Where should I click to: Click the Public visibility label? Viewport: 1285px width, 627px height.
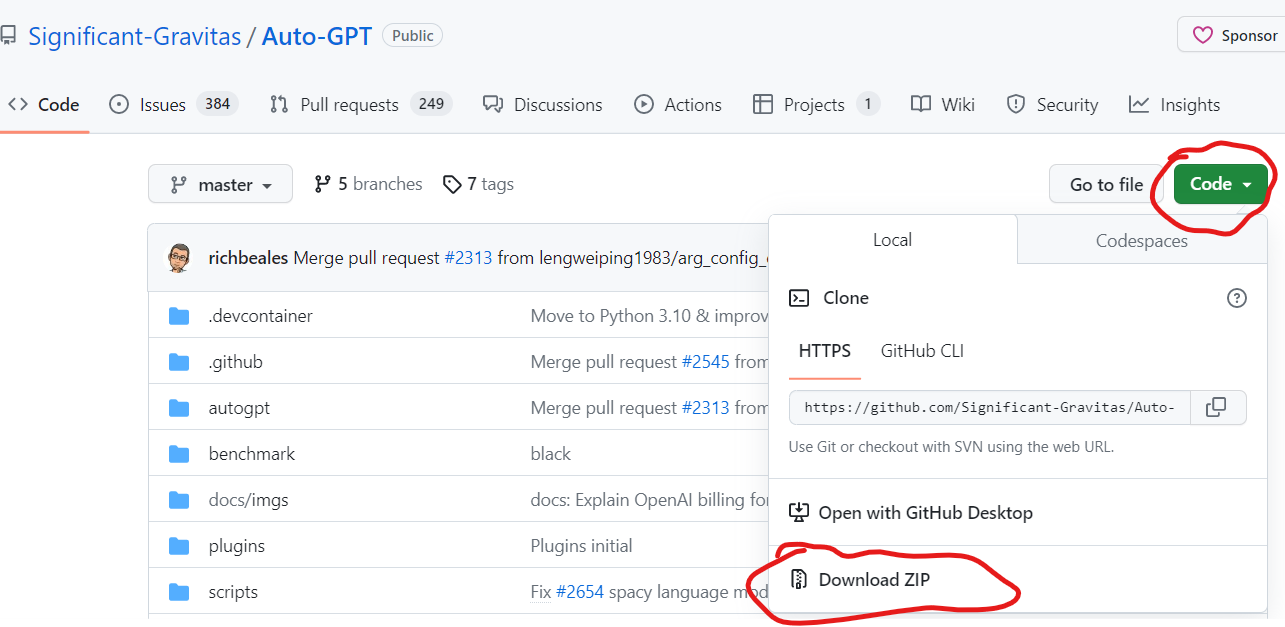coord(412,36)
